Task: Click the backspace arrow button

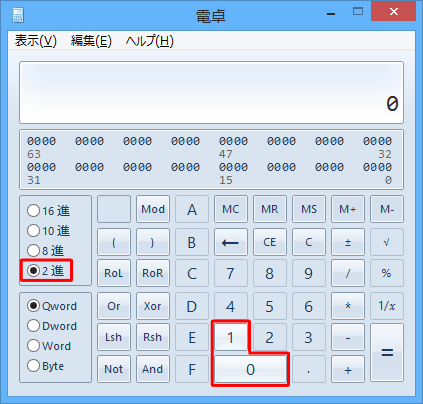Action: click(231, 242)
